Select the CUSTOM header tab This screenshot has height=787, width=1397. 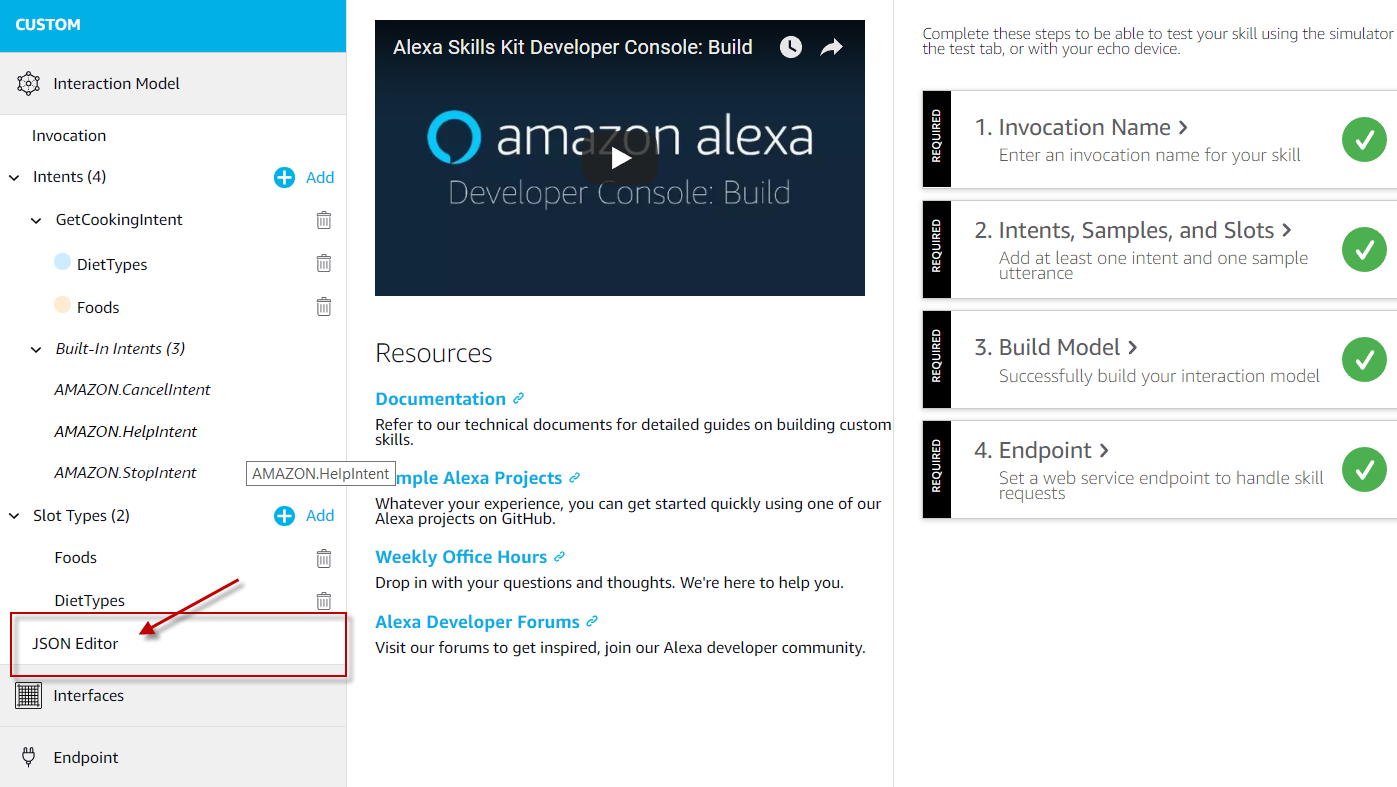point(173,25)
